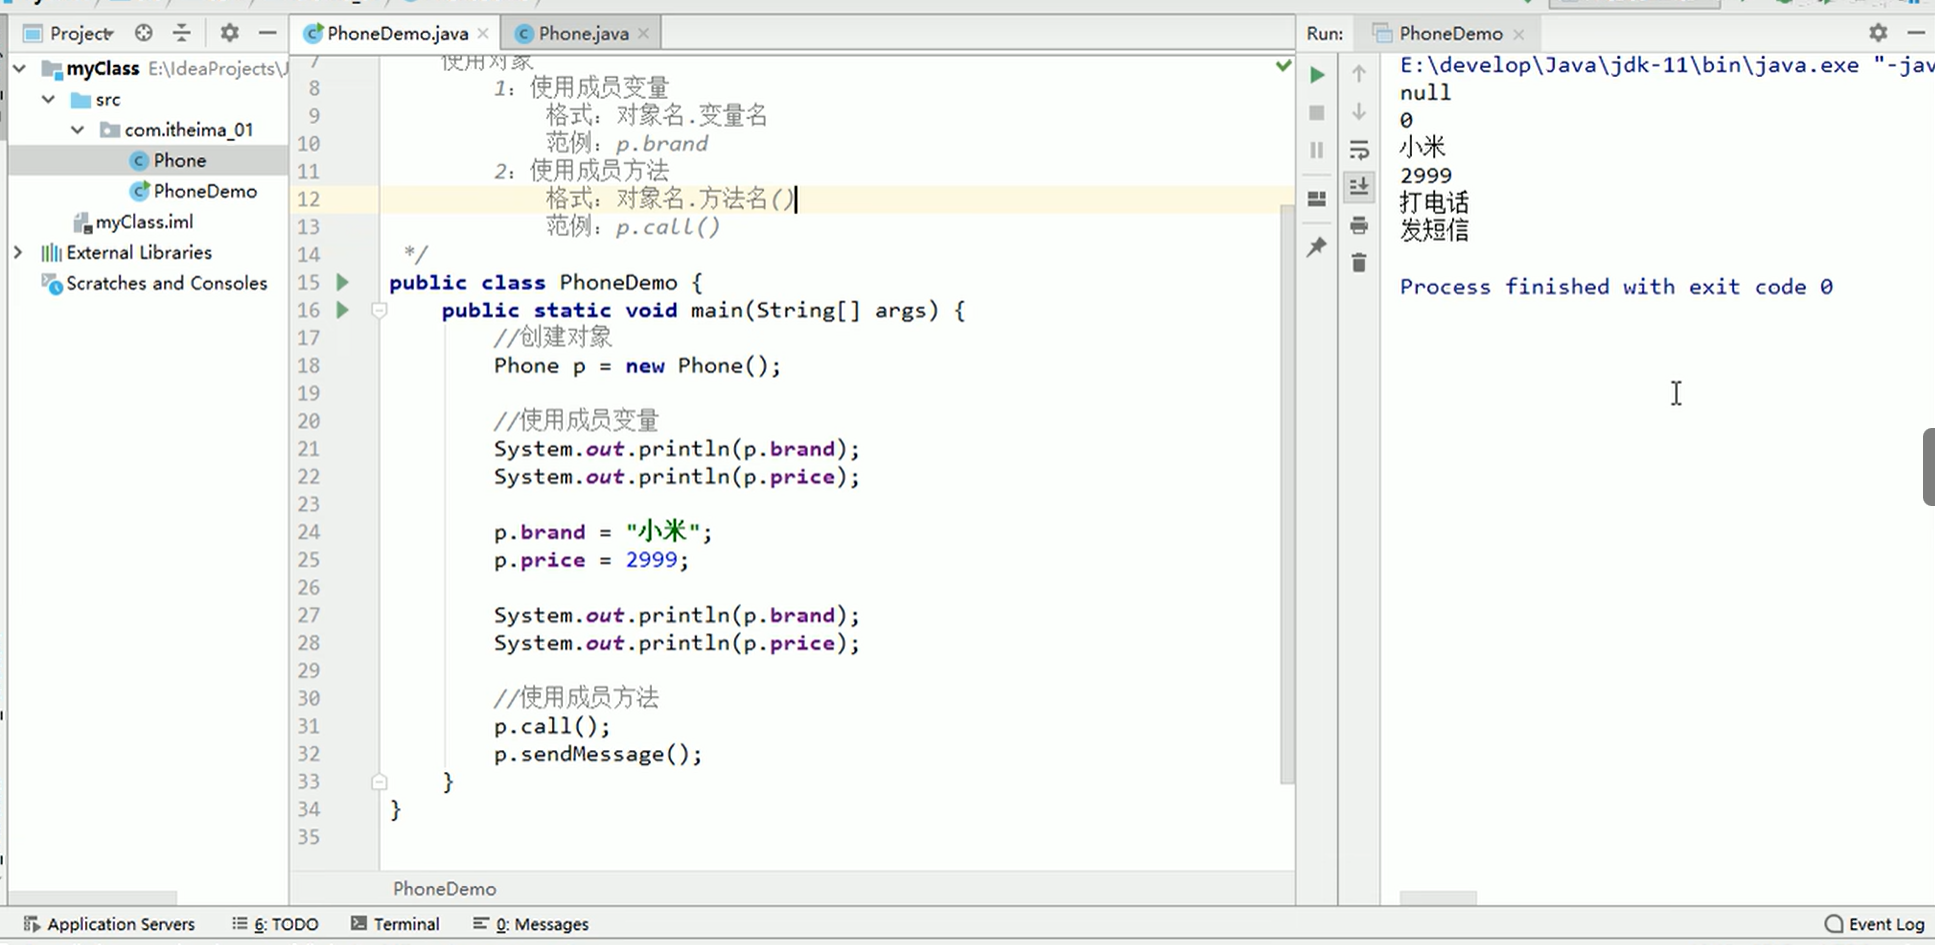Image resolution: width=1935 pixels, height=945 pixels.
Task: Open the Event Log
Action: pyautogui.click(x=1875, y=924)
